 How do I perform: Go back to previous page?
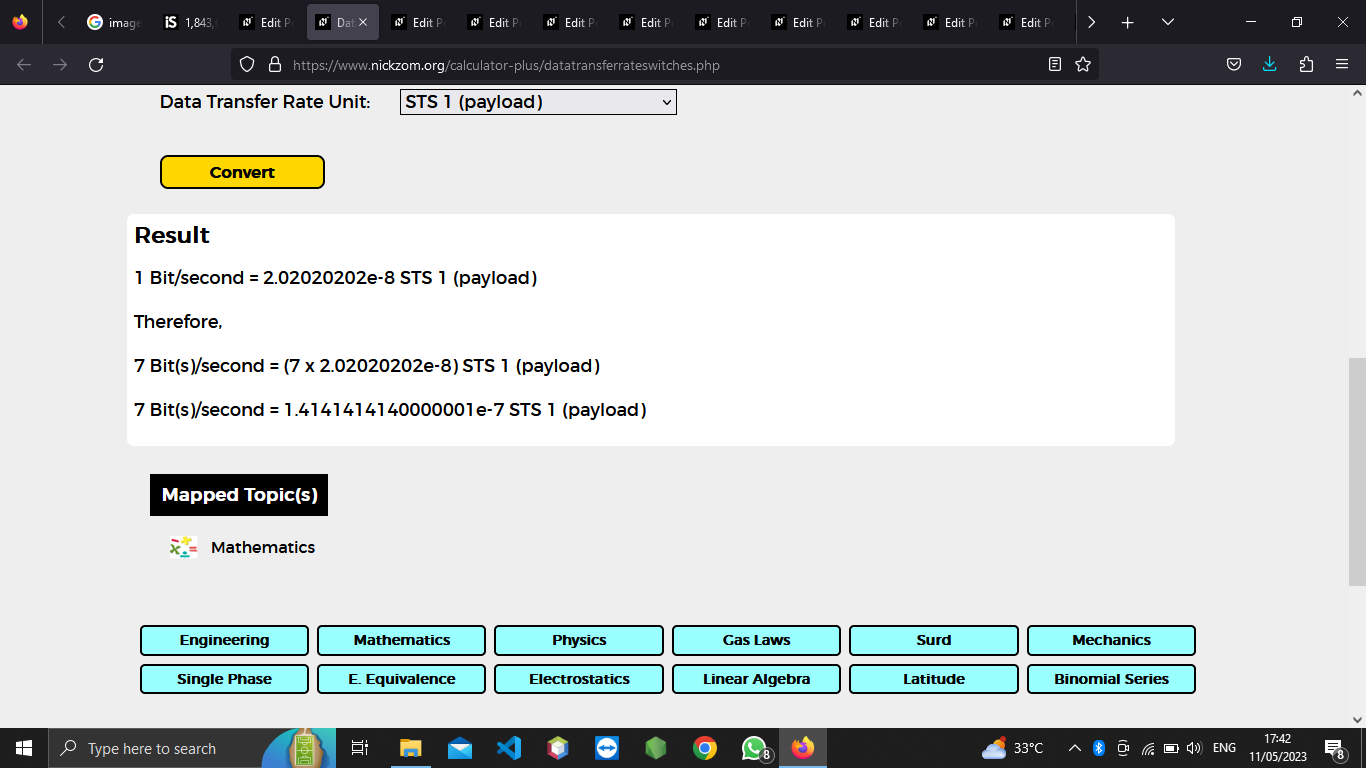[x=24, y=65]
